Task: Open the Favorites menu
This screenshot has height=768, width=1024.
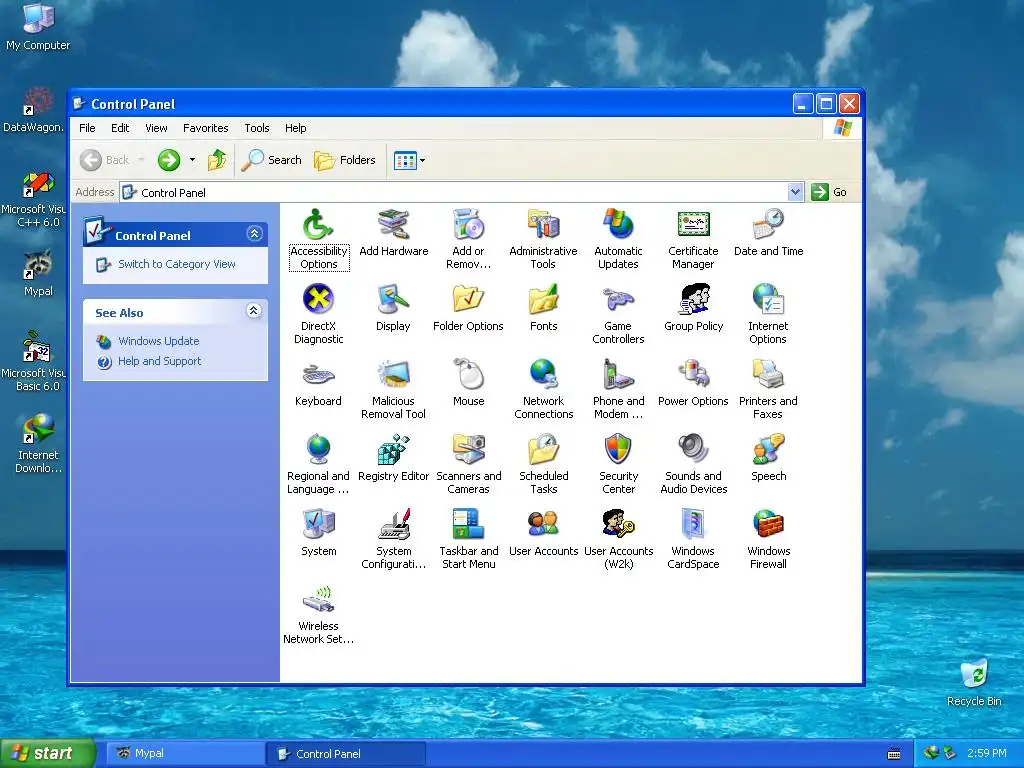Action: pos(206,128)
